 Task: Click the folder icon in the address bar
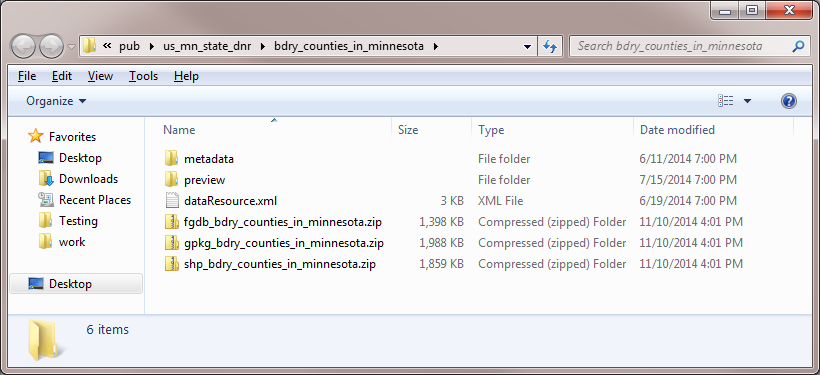[89, 46]
